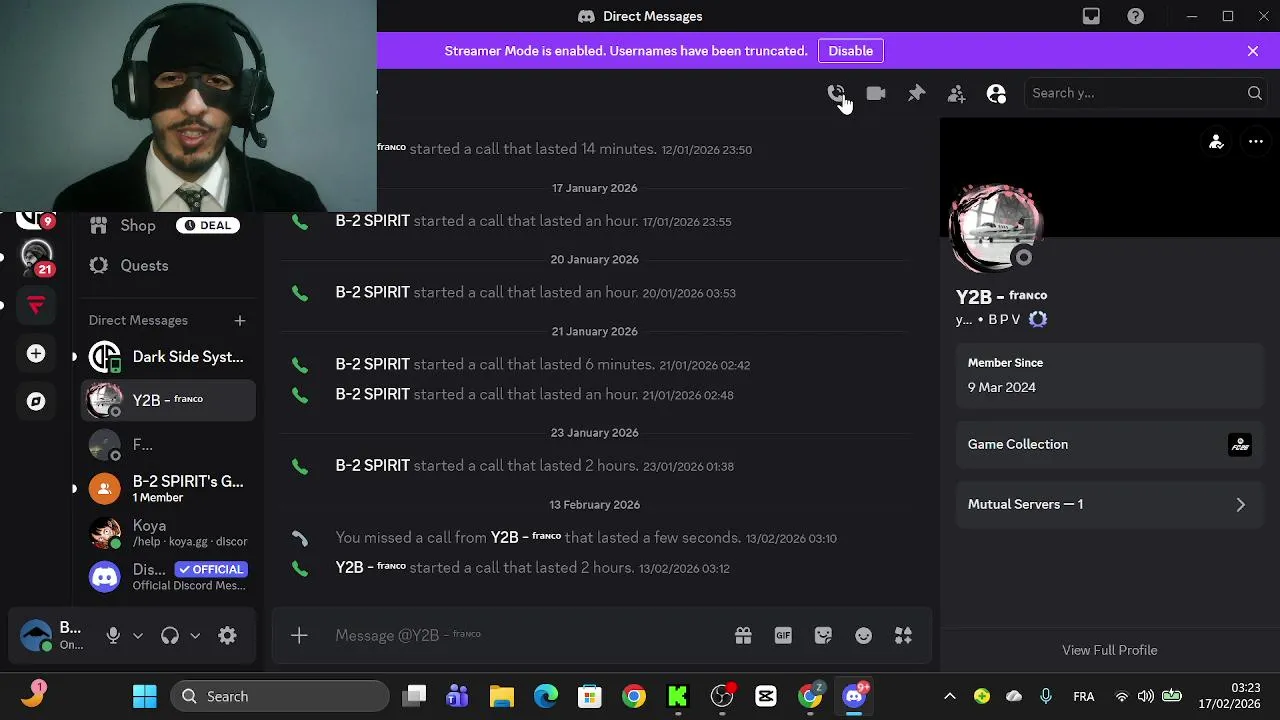Open CapCut taskbar icon
This screenshot has height=720, width=1280.
(766, 696)
